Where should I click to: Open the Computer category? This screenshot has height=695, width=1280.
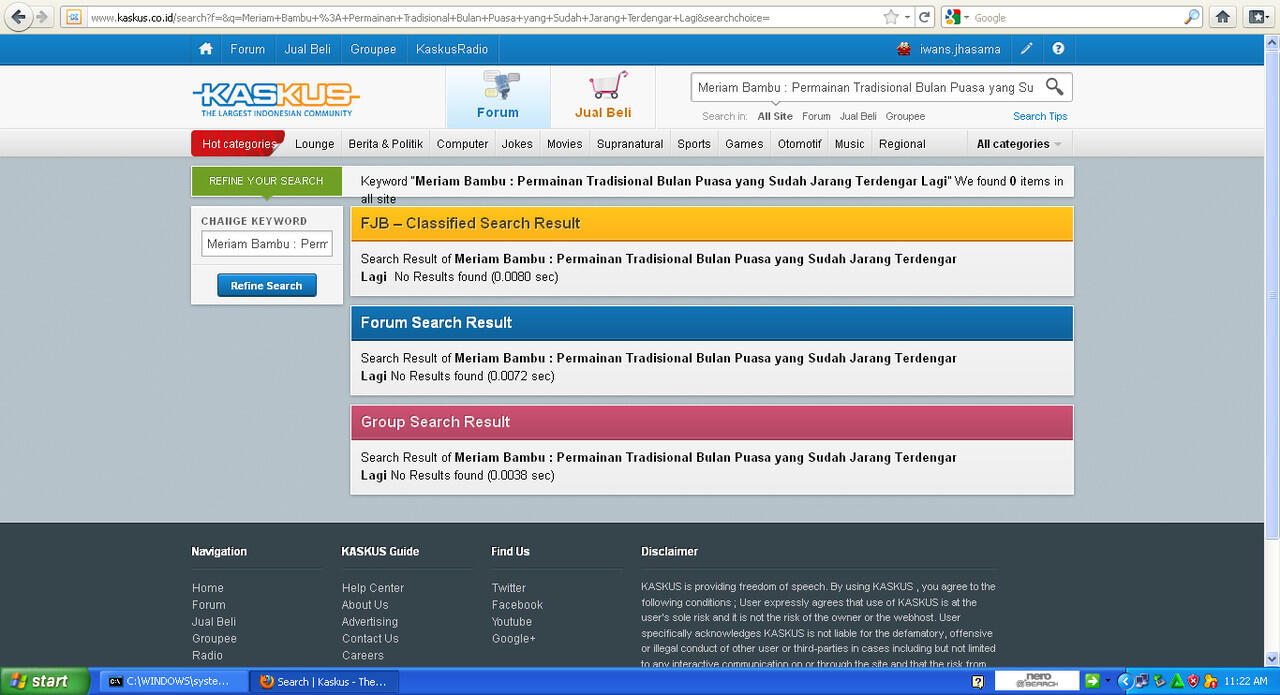click(463, 144)
